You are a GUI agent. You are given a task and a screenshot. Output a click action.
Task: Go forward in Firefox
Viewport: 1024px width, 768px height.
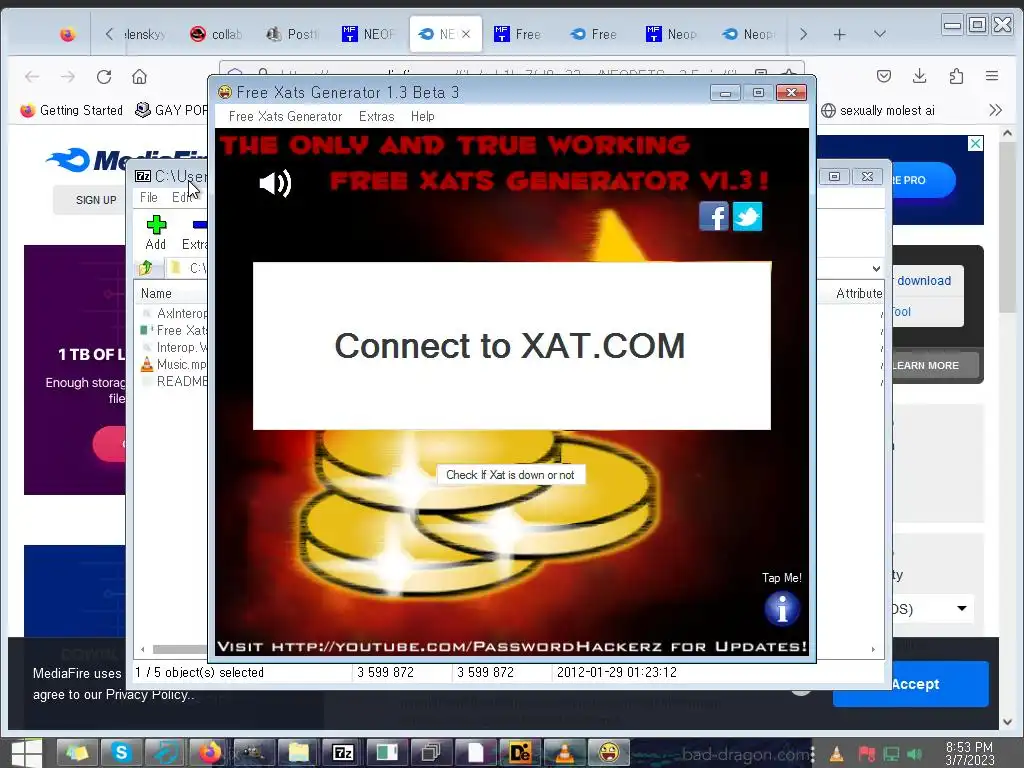pyautogui.click(x=68, y=76)
